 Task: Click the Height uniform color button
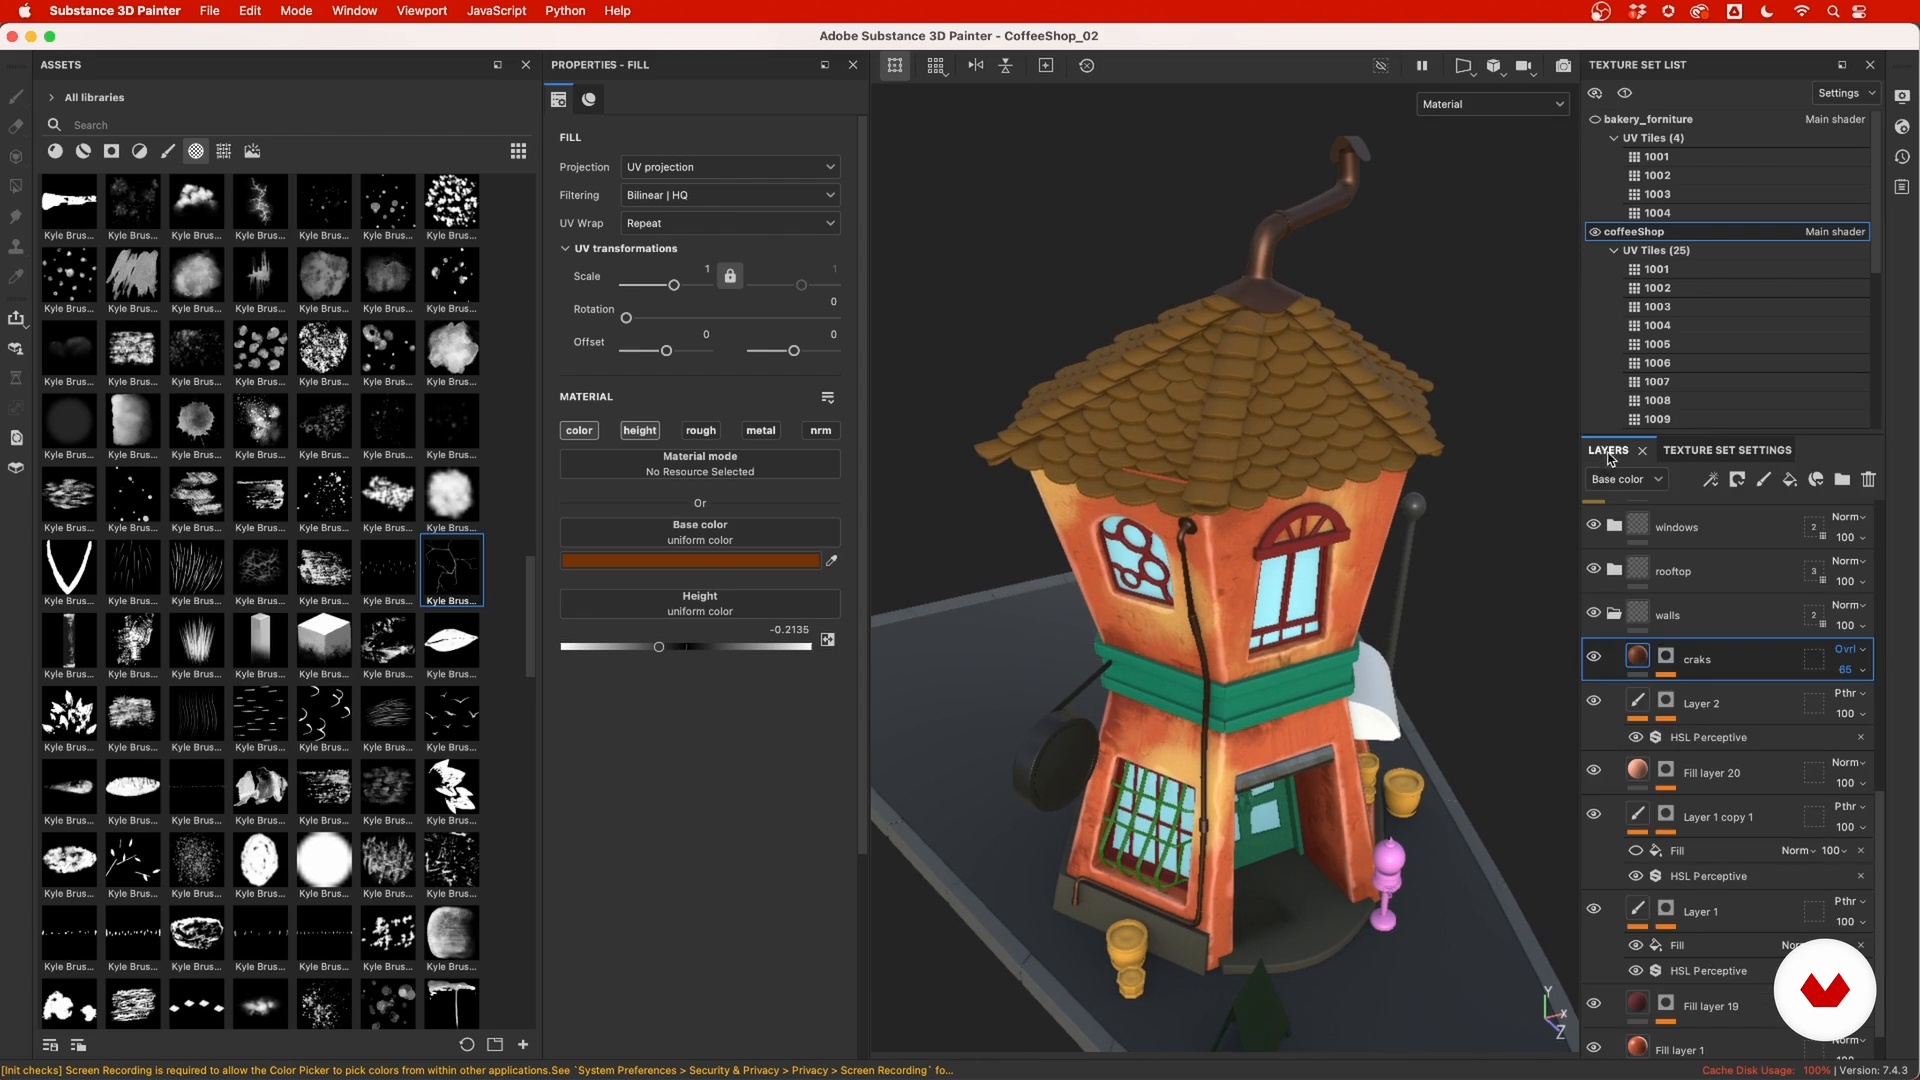700,604
